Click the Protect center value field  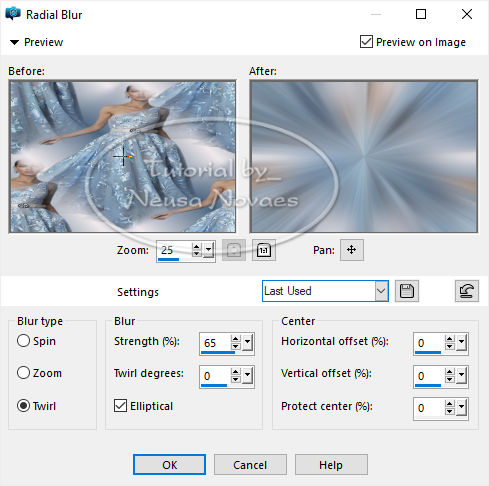point(429,408)
